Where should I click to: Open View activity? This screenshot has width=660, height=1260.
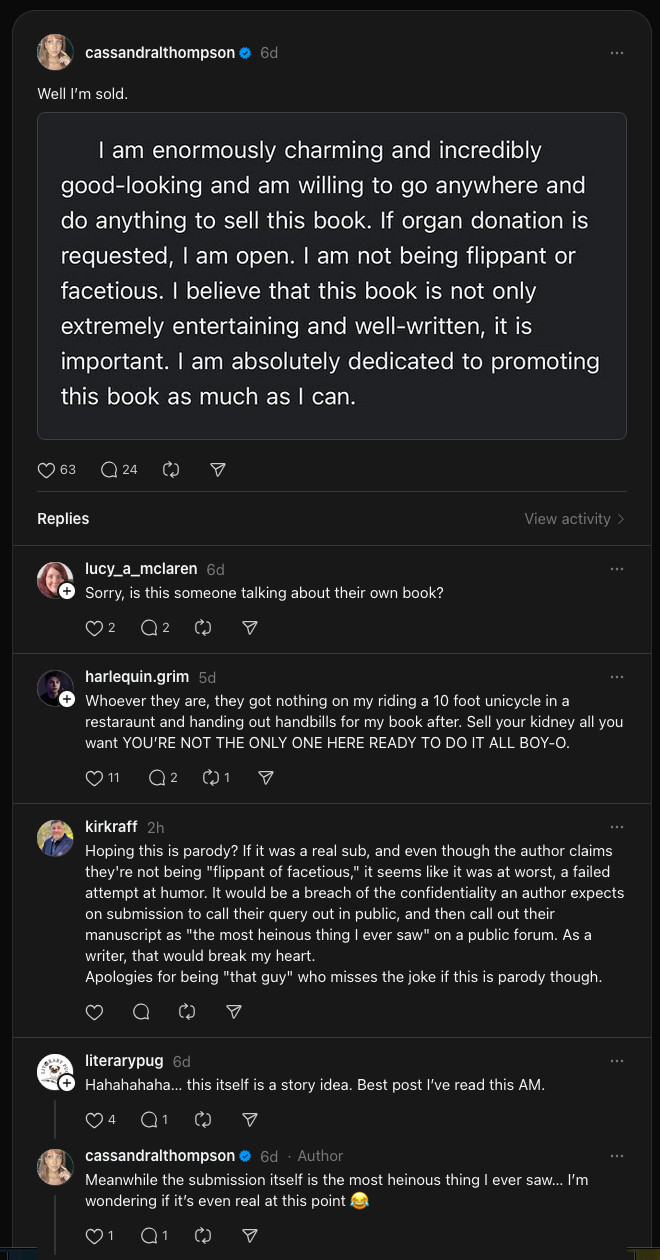click(575, 519)
